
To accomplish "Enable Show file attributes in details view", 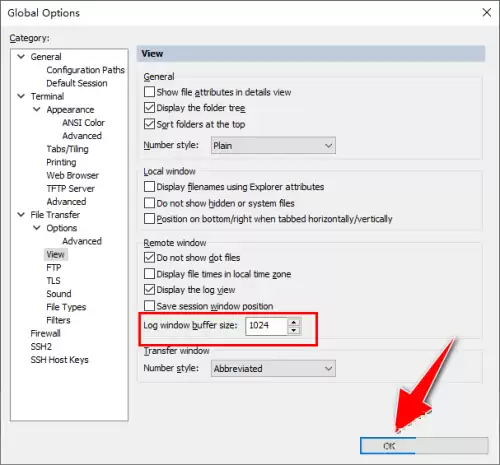I will (149, 92).
